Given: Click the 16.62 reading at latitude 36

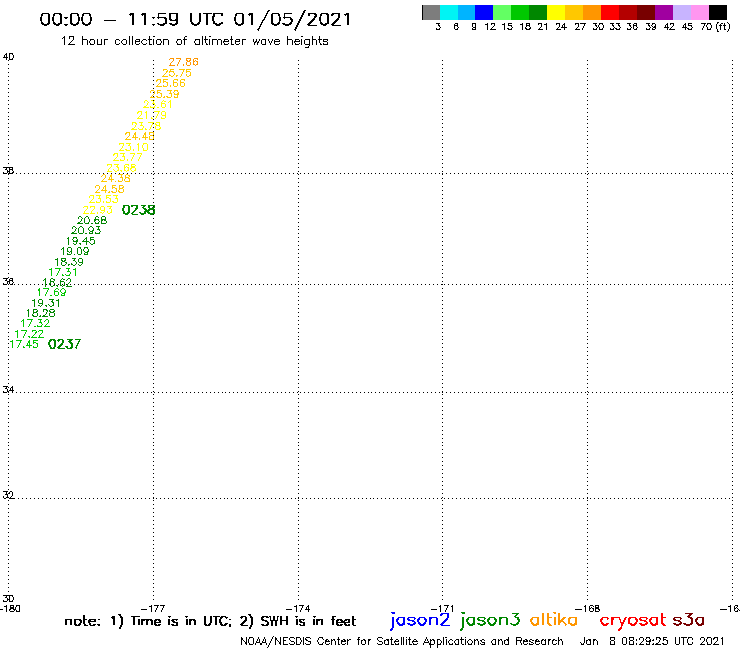Looking at the screenshot, I should [x=57, y=282].
